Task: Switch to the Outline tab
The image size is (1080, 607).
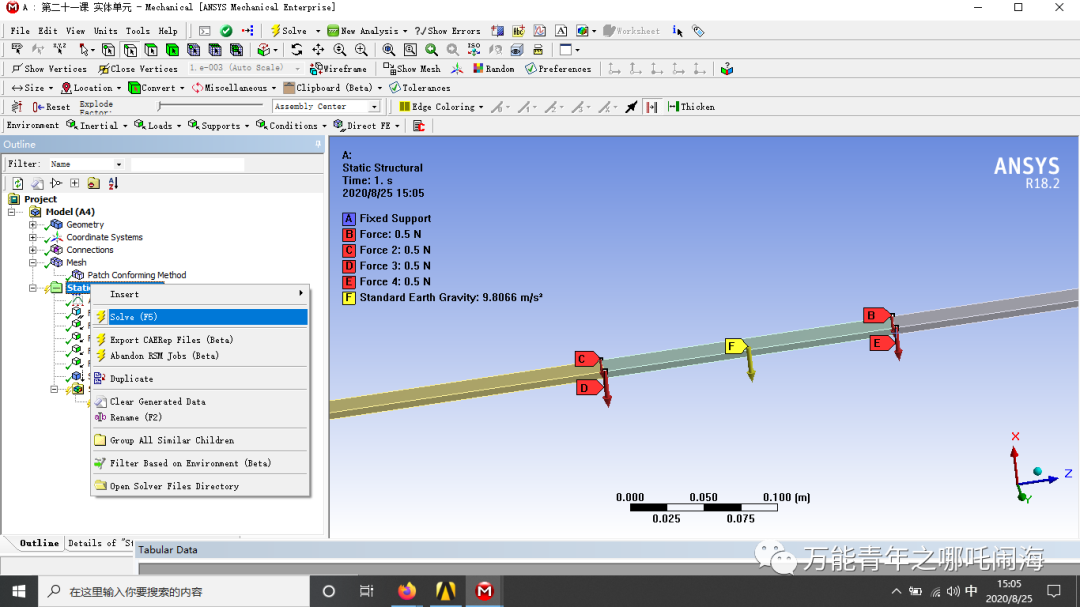Action: 39,543
